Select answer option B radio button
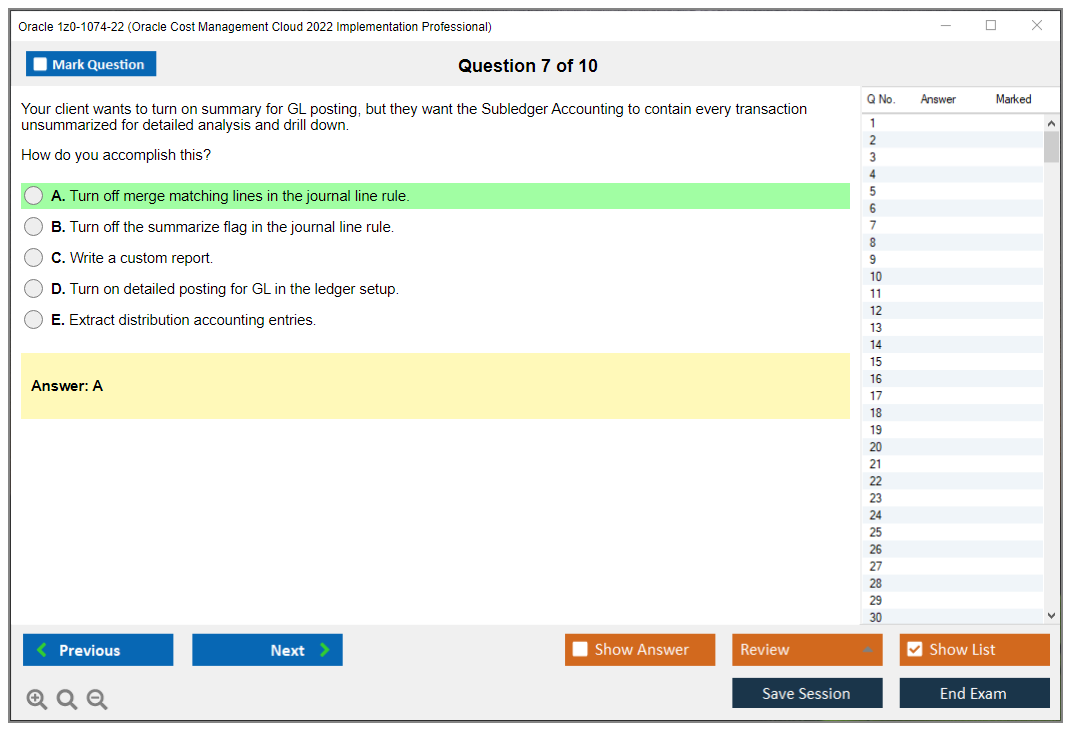Screen dimensions: 1075x735 (x=33, y=226)
